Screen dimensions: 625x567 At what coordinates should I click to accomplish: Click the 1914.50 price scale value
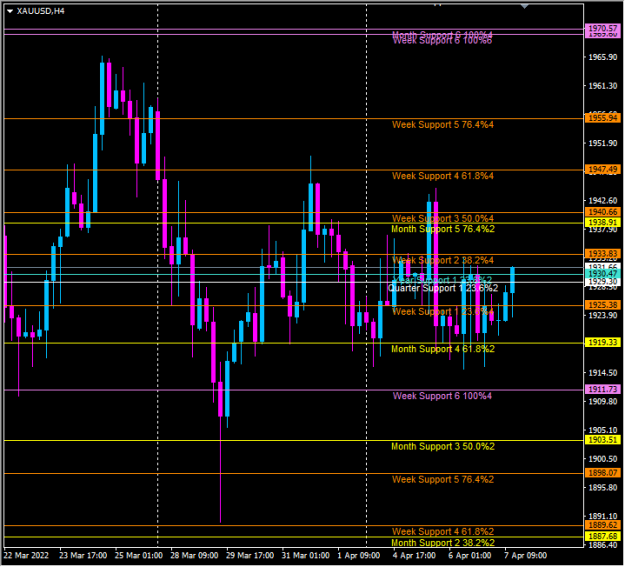[x=603, y=373]
